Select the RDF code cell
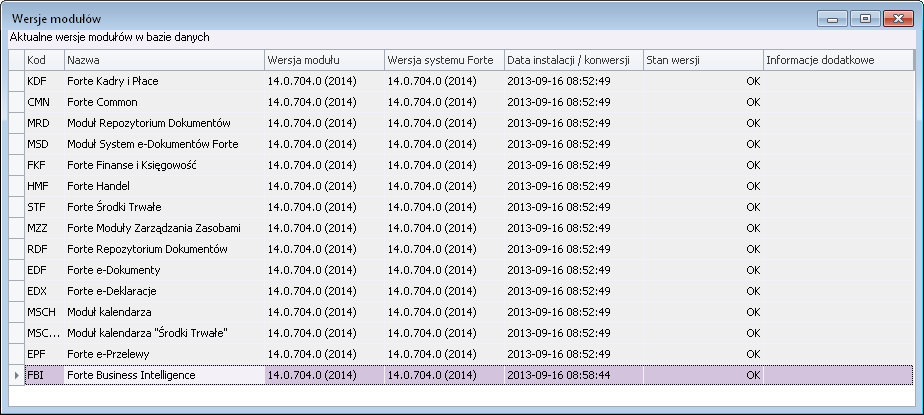 coord(45,249)
